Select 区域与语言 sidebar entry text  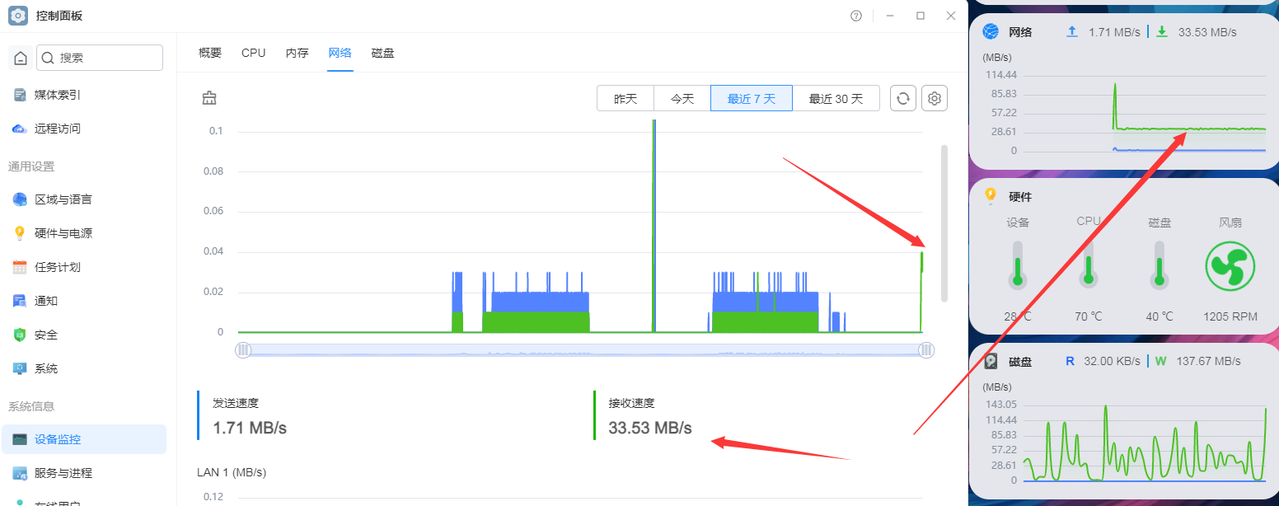tap(63, 200)
